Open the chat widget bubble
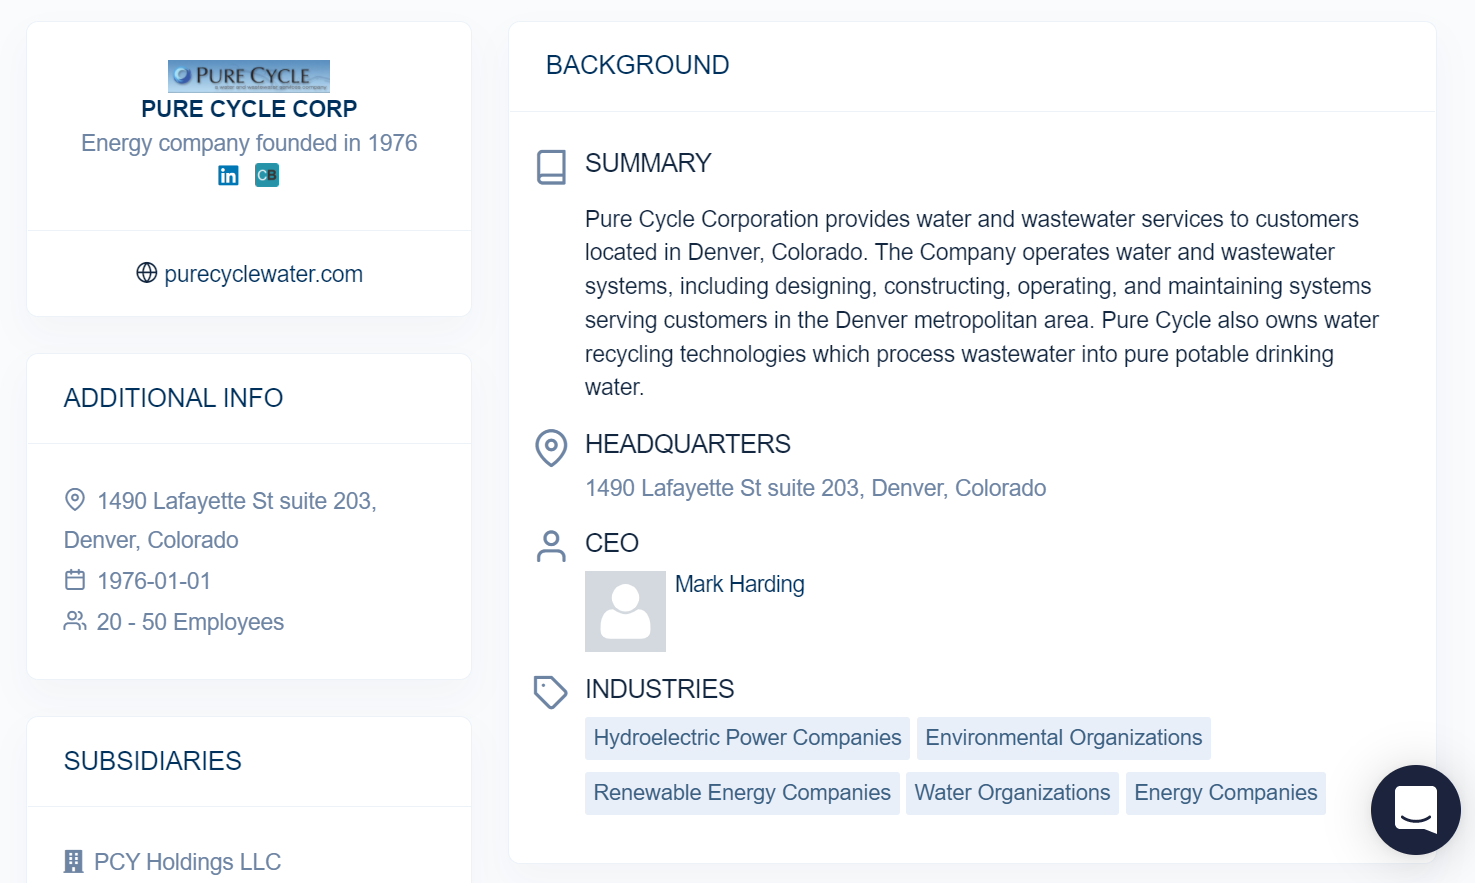The image size is (1475, 883). tap(1416, 810)
